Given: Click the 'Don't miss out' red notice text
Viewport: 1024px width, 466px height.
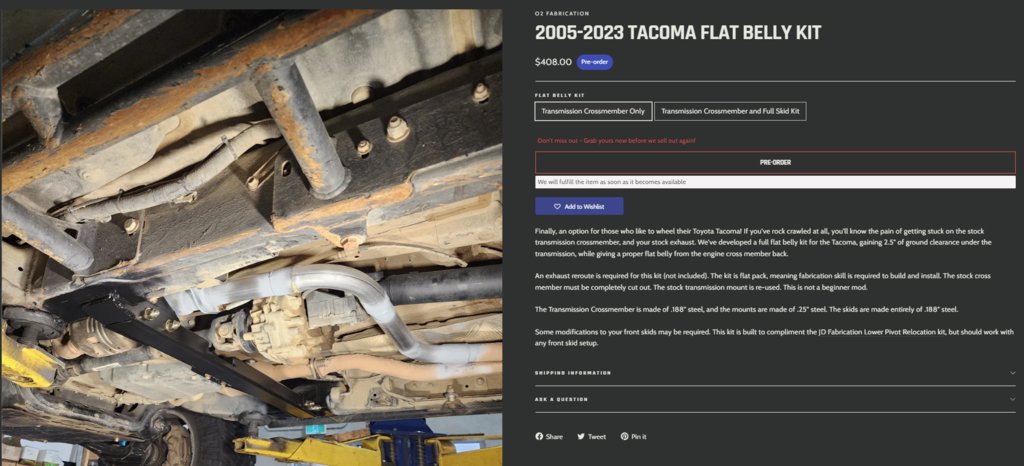Looking at the screenshot, I should pos(616,140).
